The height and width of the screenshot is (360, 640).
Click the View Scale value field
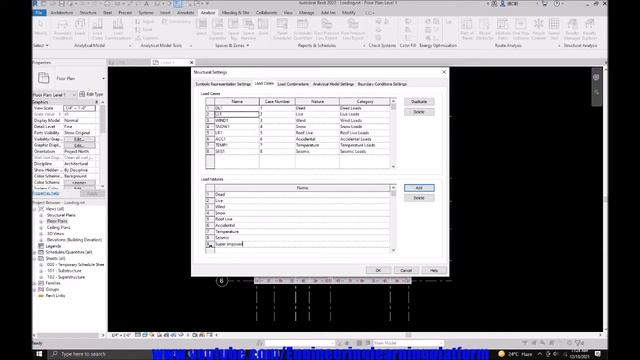pyautogui.click(x=79, y=108)
